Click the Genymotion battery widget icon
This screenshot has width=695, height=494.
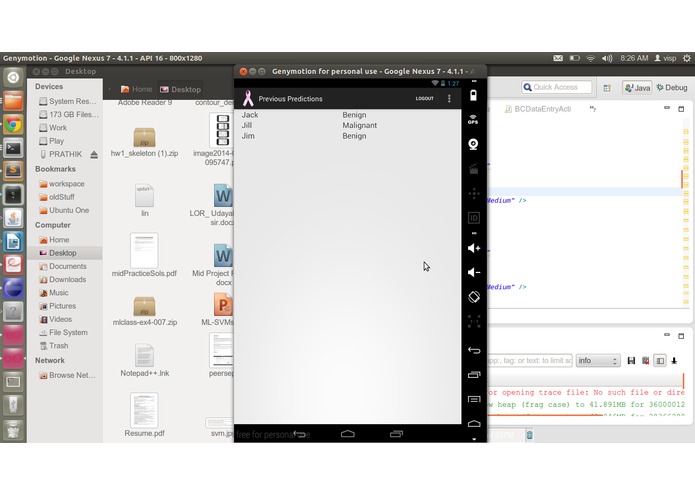coord(473,95)
